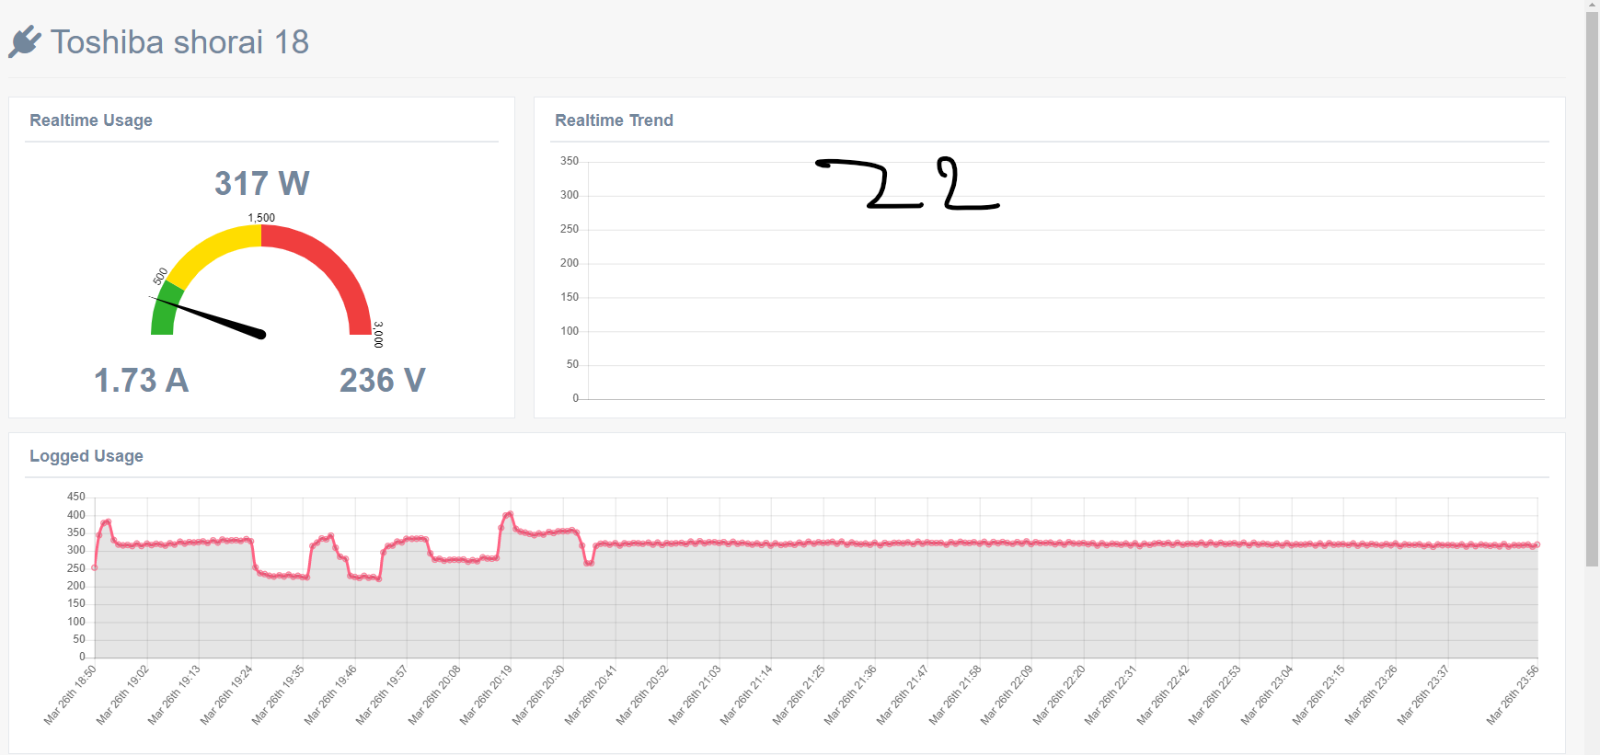Select the Toshiba shorai 18 title text

[x=180, y=42]
